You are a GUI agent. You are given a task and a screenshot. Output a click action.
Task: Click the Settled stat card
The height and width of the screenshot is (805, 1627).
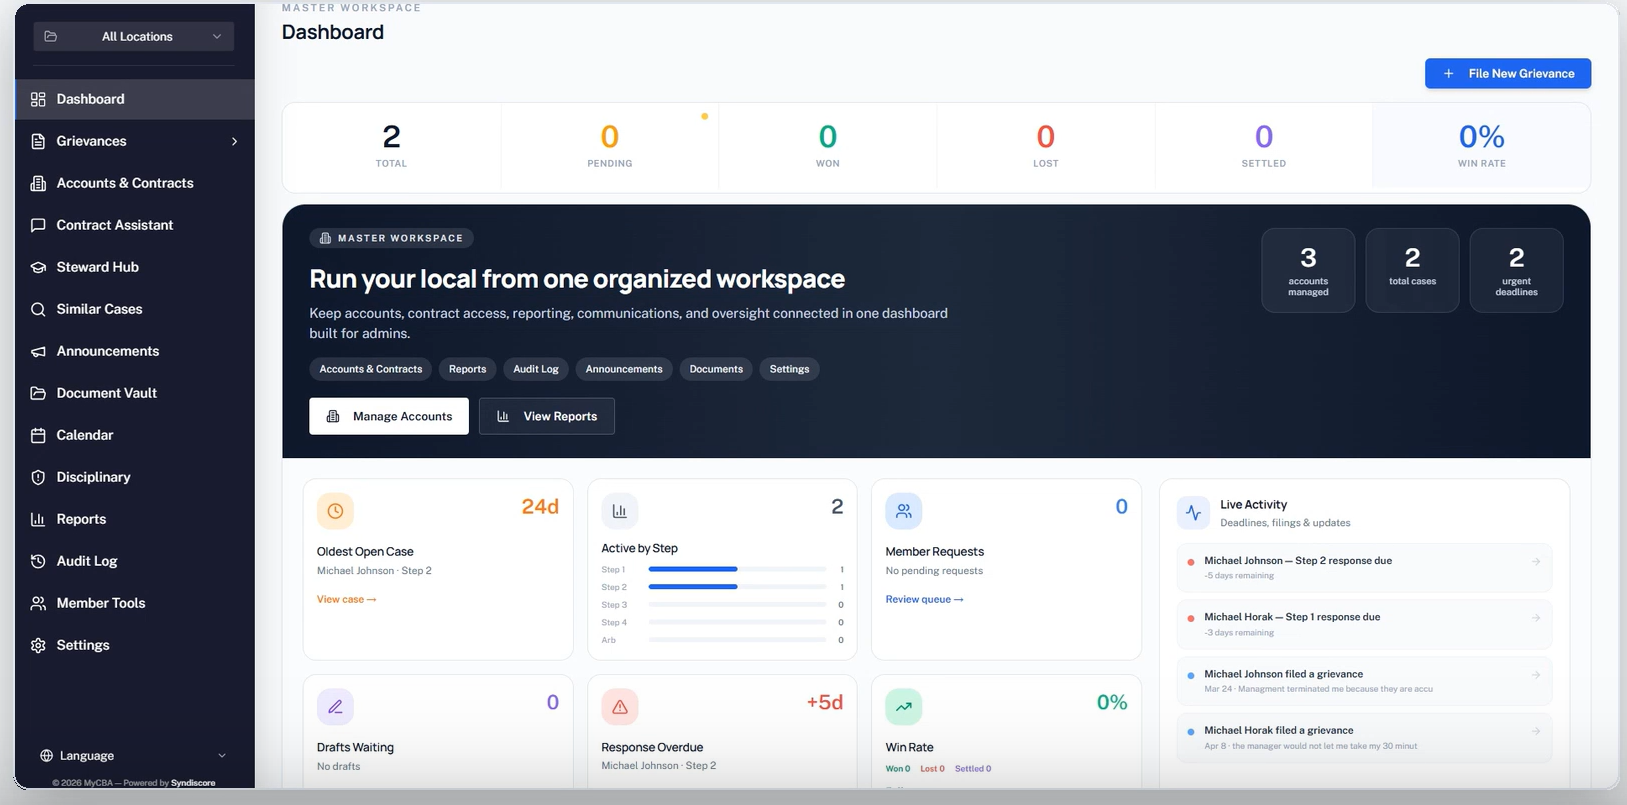(1264, 147)
